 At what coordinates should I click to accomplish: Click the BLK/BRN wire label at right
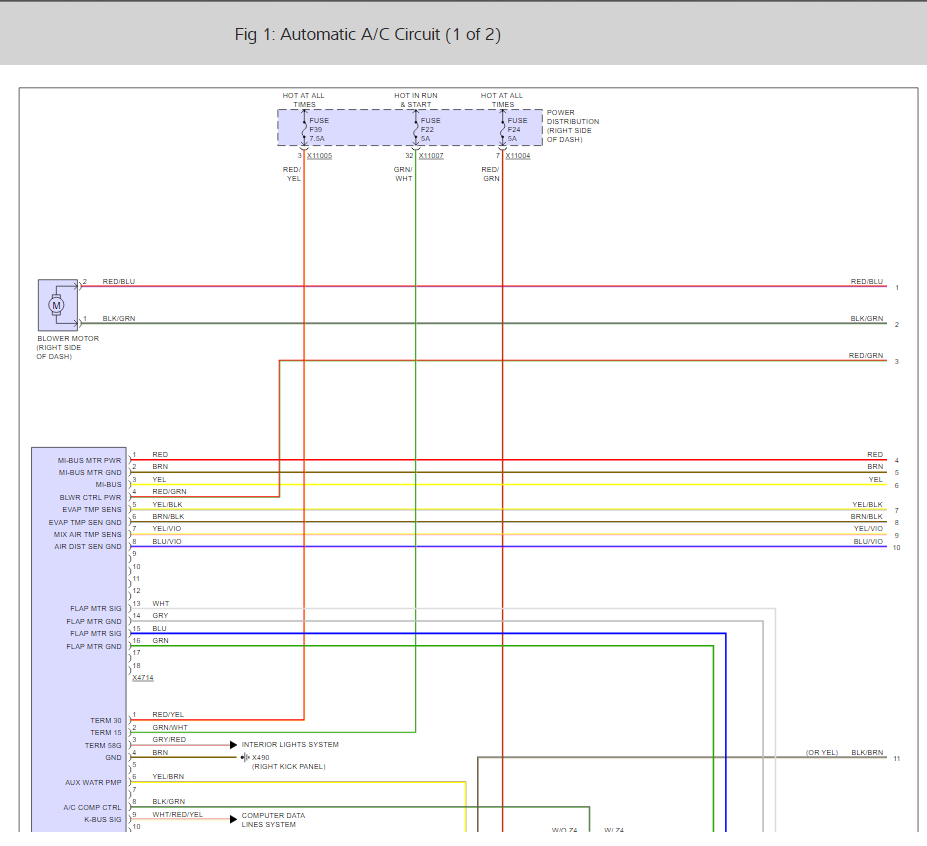(867, 753)
